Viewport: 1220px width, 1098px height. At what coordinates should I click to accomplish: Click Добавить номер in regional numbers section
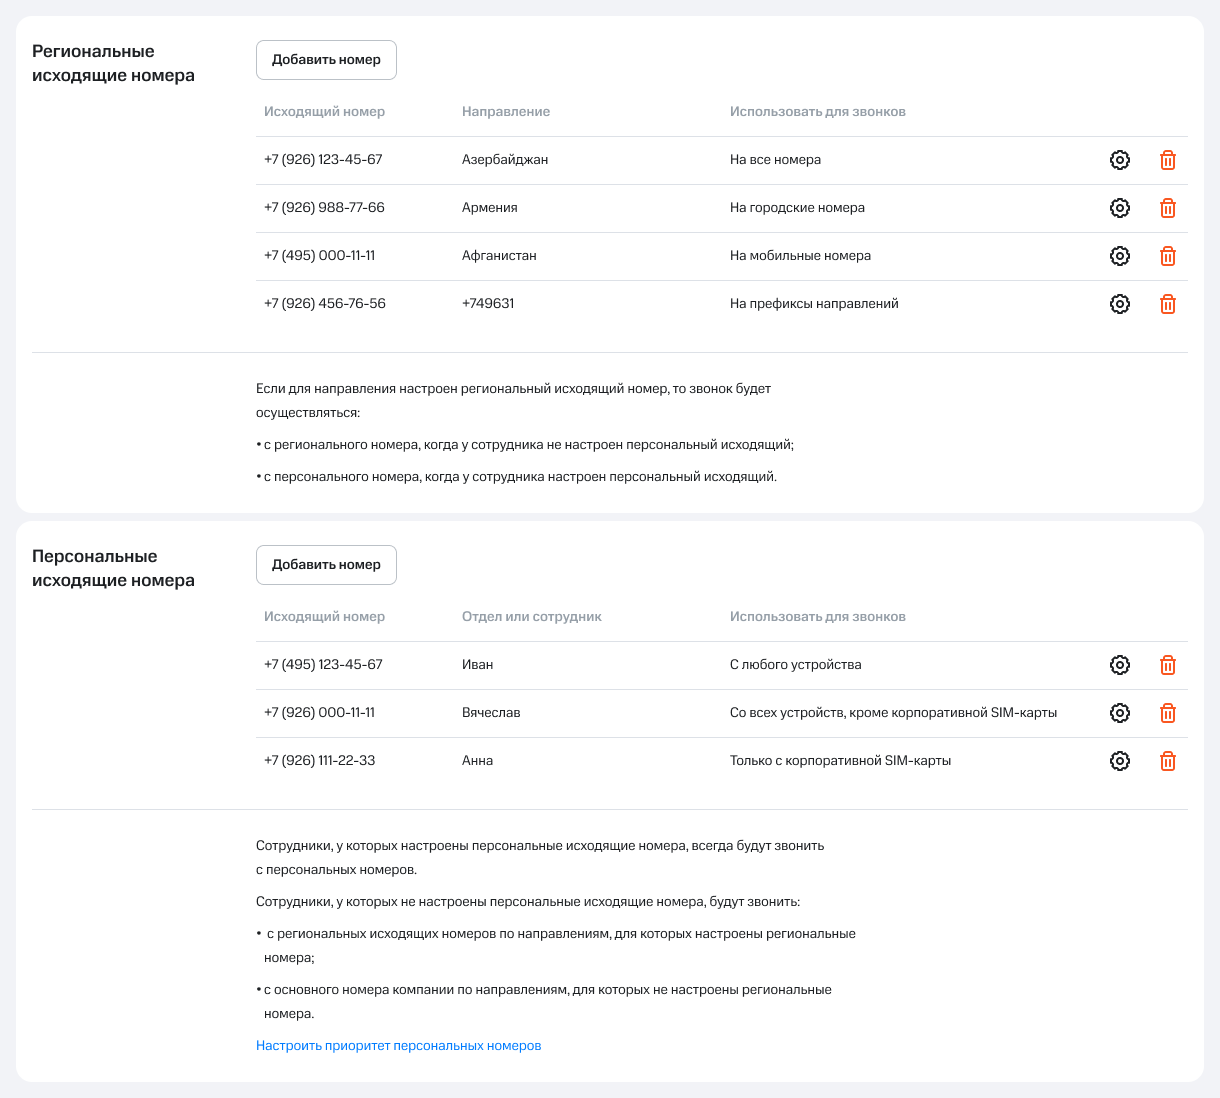coord(326,60)
